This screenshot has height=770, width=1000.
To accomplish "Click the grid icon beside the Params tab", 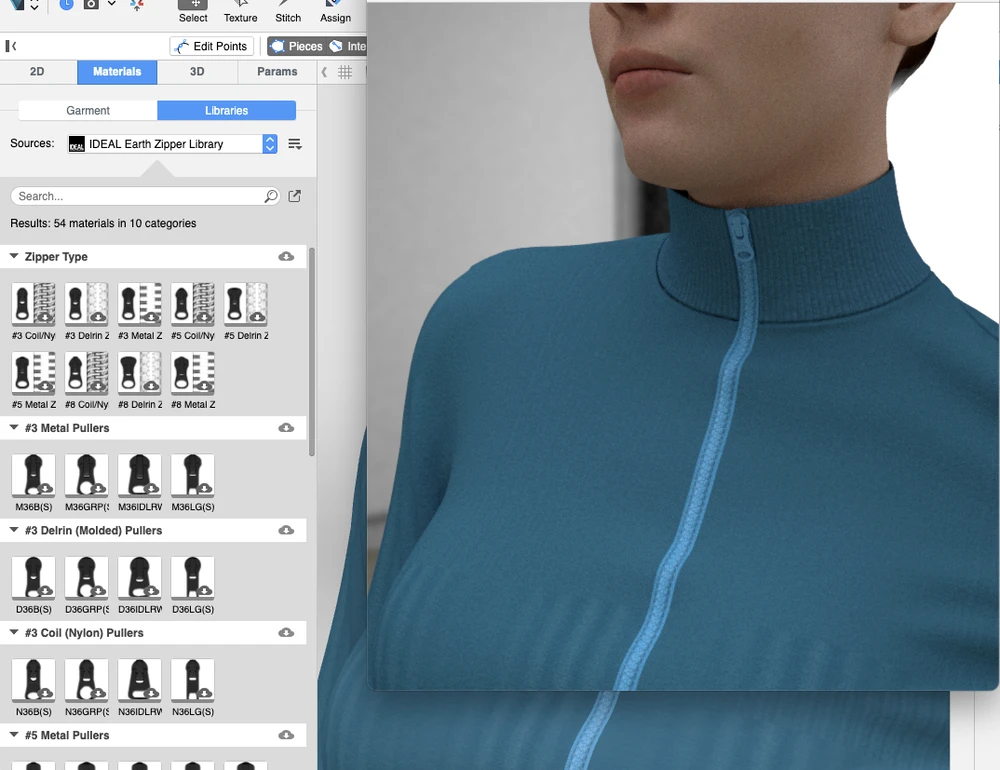I will pos(345,72).
